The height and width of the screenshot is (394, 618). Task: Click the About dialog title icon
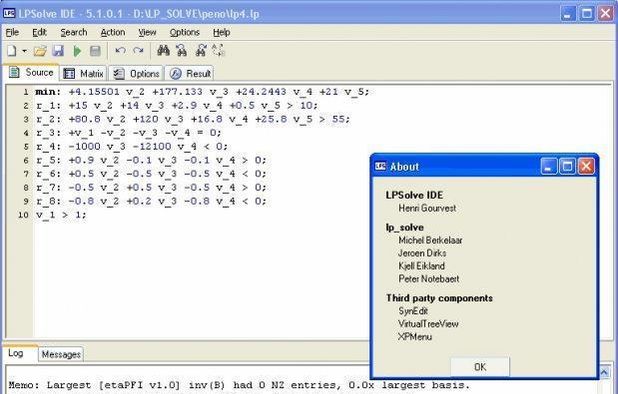(x=380, y=166)
